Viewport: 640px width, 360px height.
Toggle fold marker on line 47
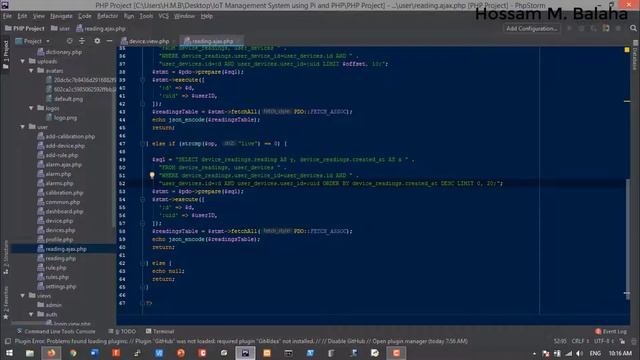142,143
